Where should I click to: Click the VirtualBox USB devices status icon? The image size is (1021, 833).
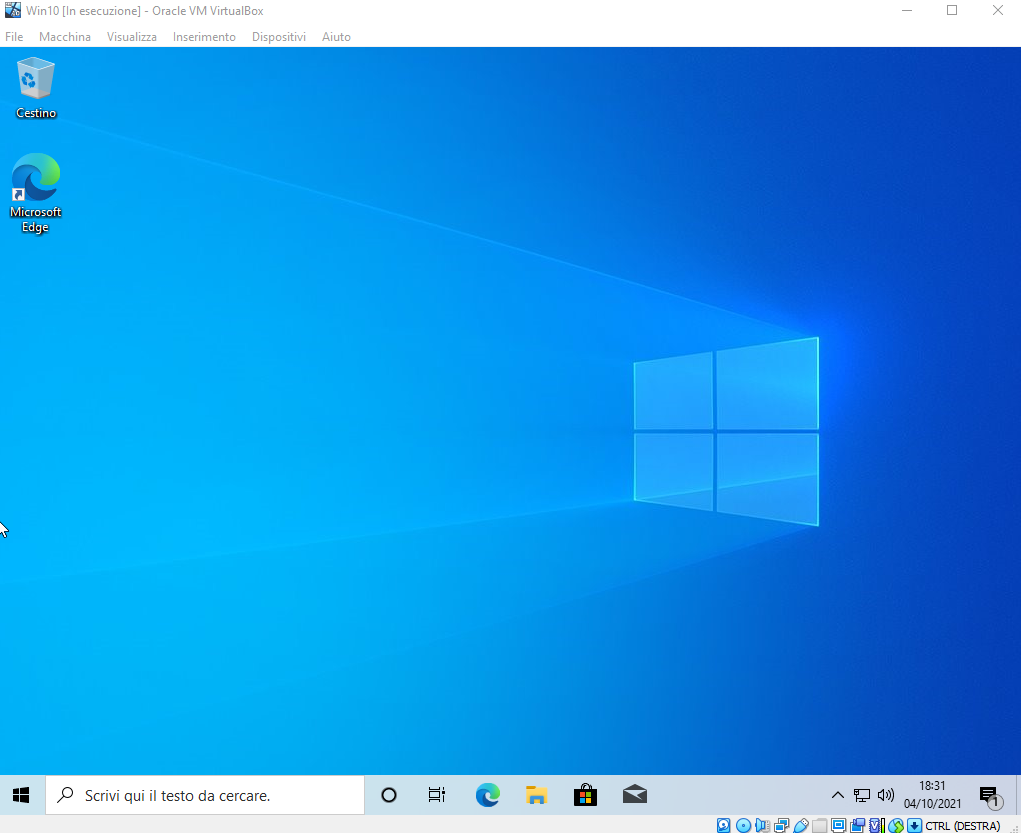pos(801,825)
